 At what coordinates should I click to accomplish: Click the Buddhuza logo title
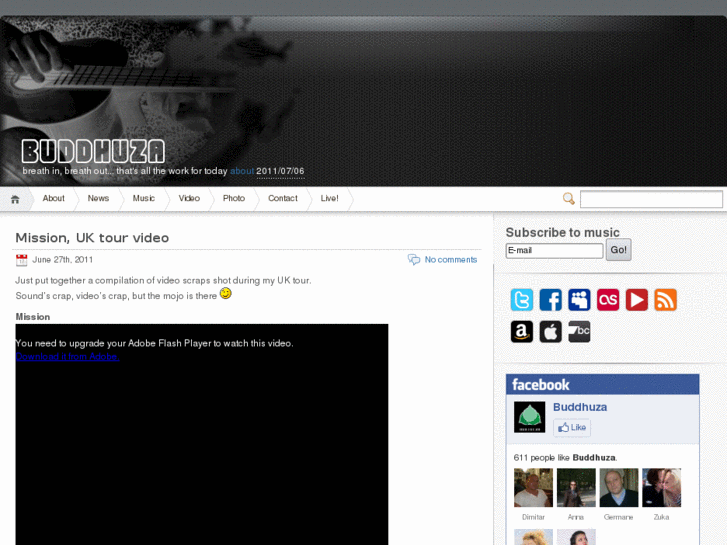pos(93,151)
